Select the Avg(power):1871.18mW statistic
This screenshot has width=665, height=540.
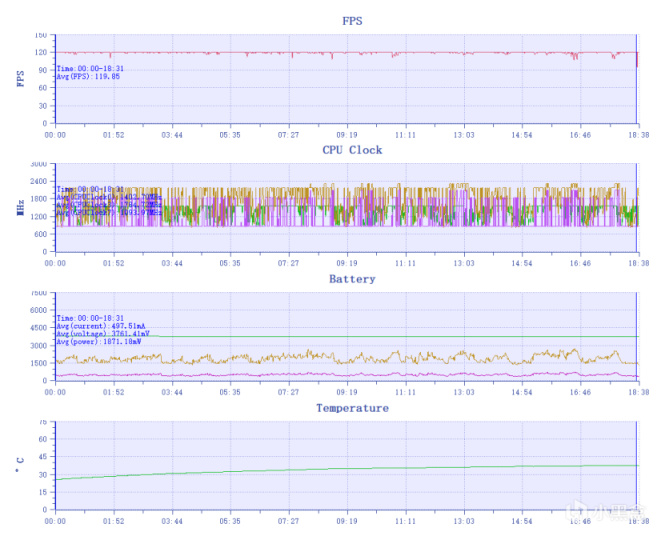pos(99,341)
